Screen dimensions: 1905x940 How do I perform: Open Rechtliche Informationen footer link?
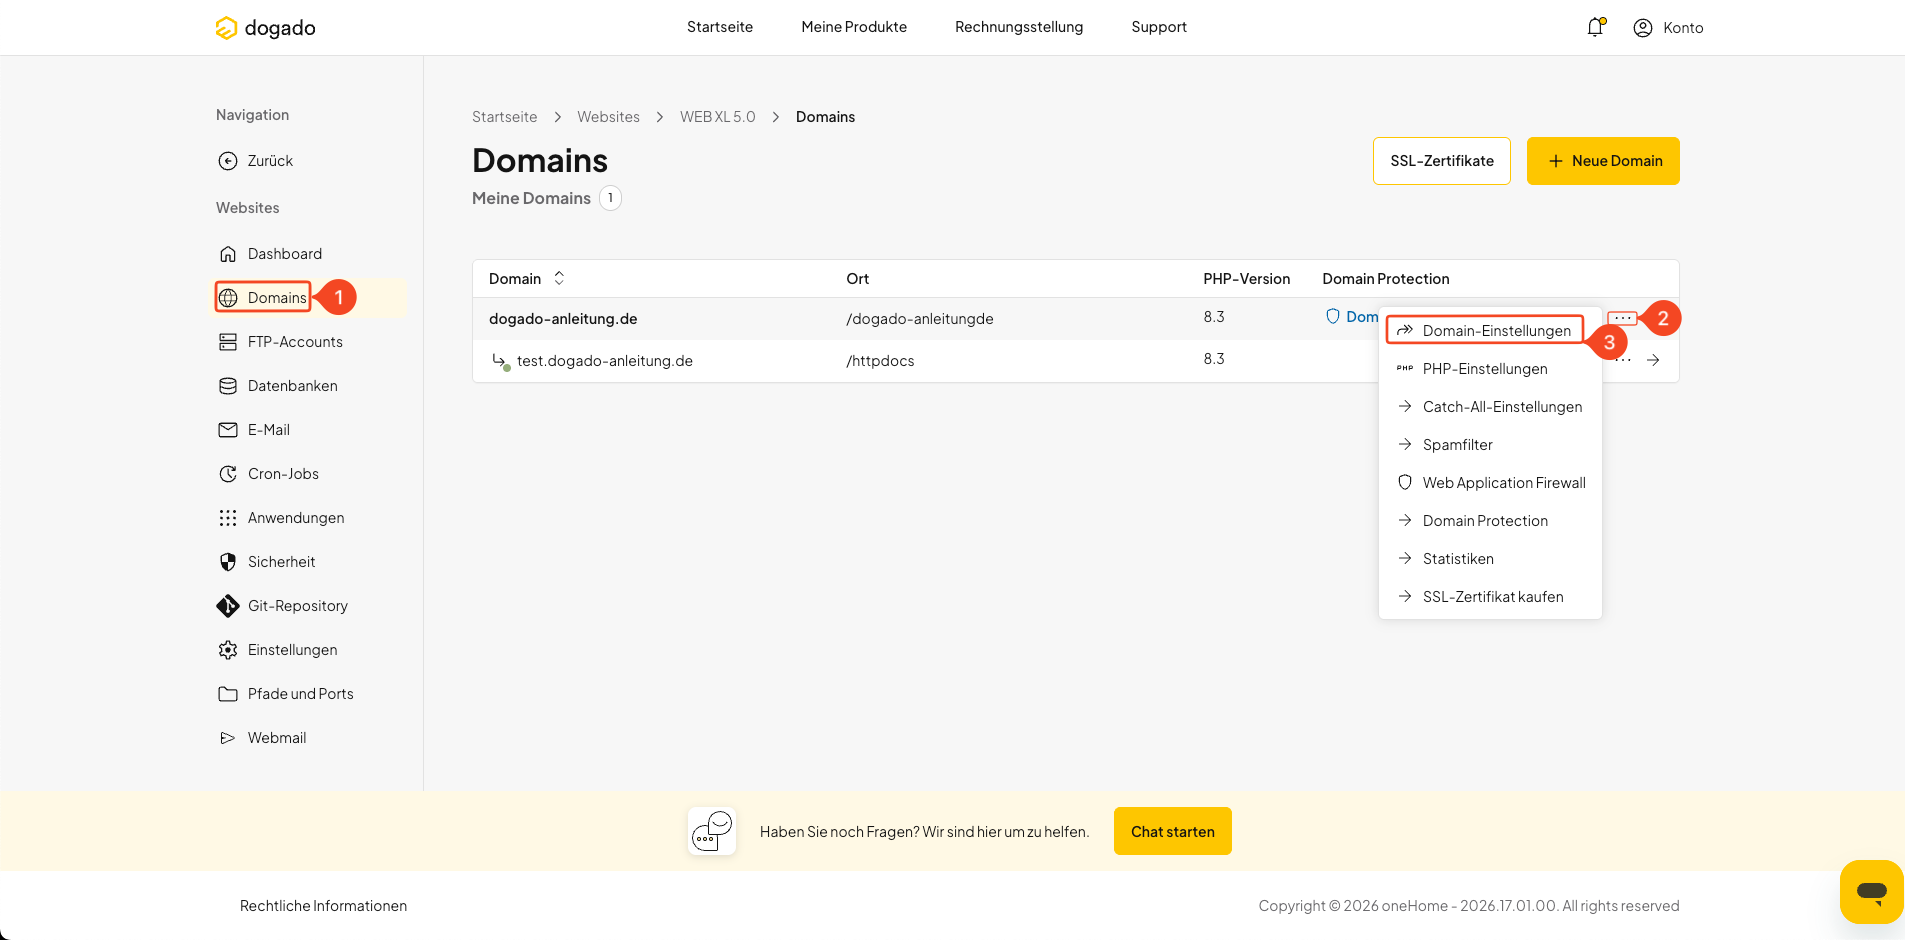point(323,906)
